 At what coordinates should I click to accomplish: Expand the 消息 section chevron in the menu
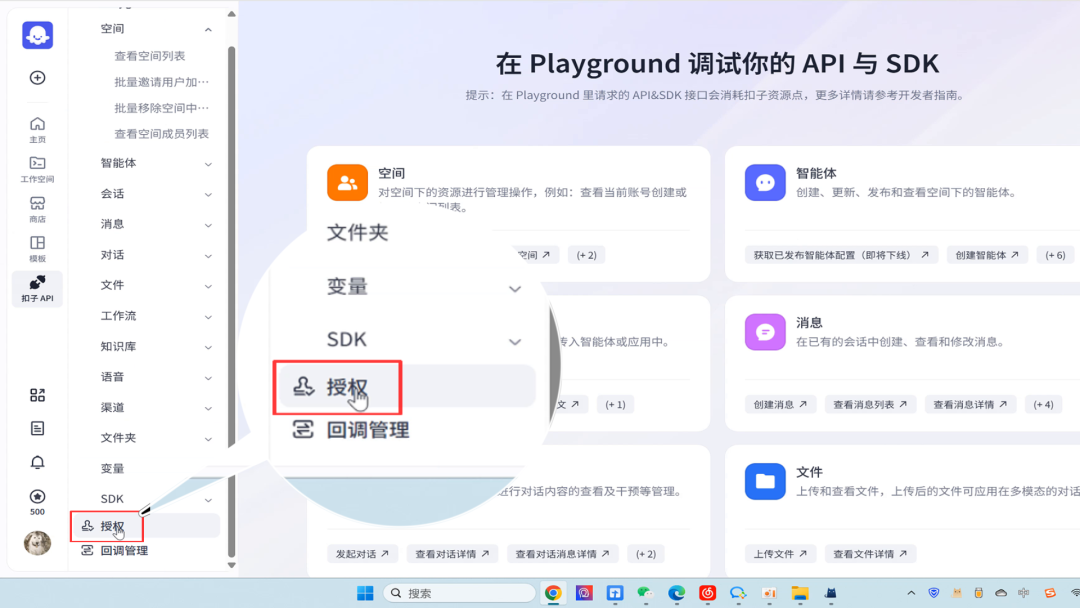[208, 225]
